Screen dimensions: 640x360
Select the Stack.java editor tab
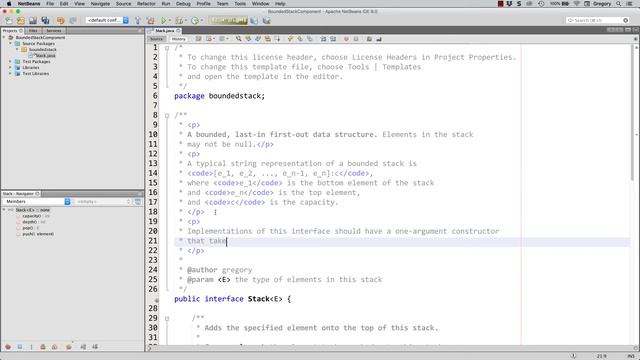[x=164, y=31]
